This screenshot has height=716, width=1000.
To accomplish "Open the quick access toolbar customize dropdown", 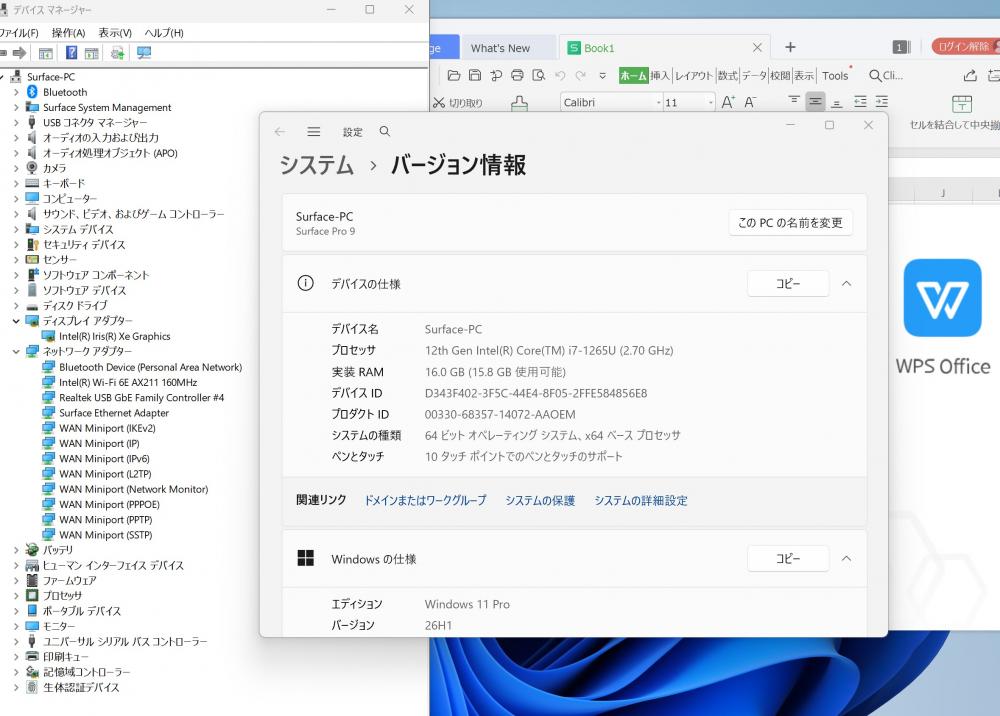I will (602, 75).
